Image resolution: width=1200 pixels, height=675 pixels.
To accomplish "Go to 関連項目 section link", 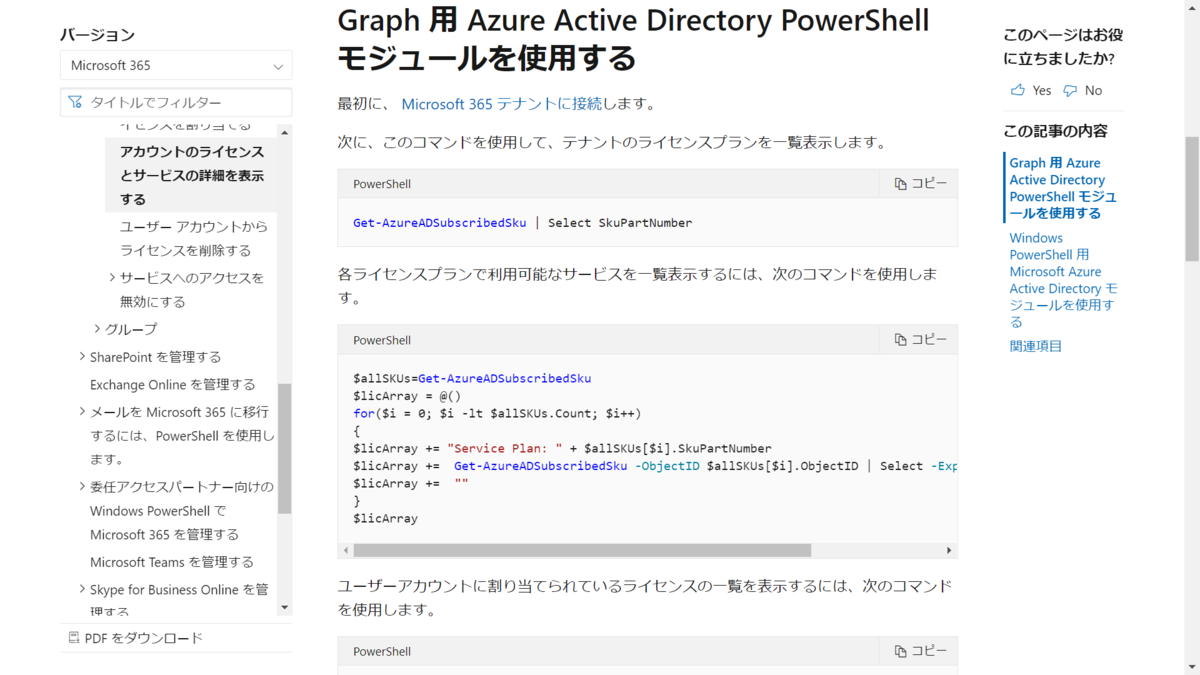I will [1036, 346].
